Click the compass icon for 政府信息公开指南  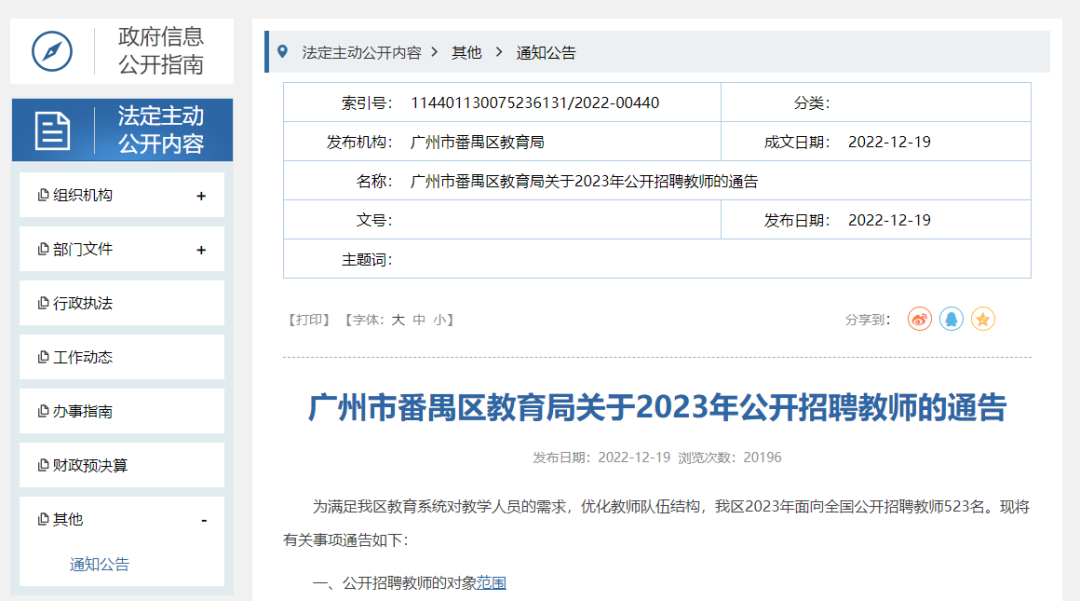52,51
